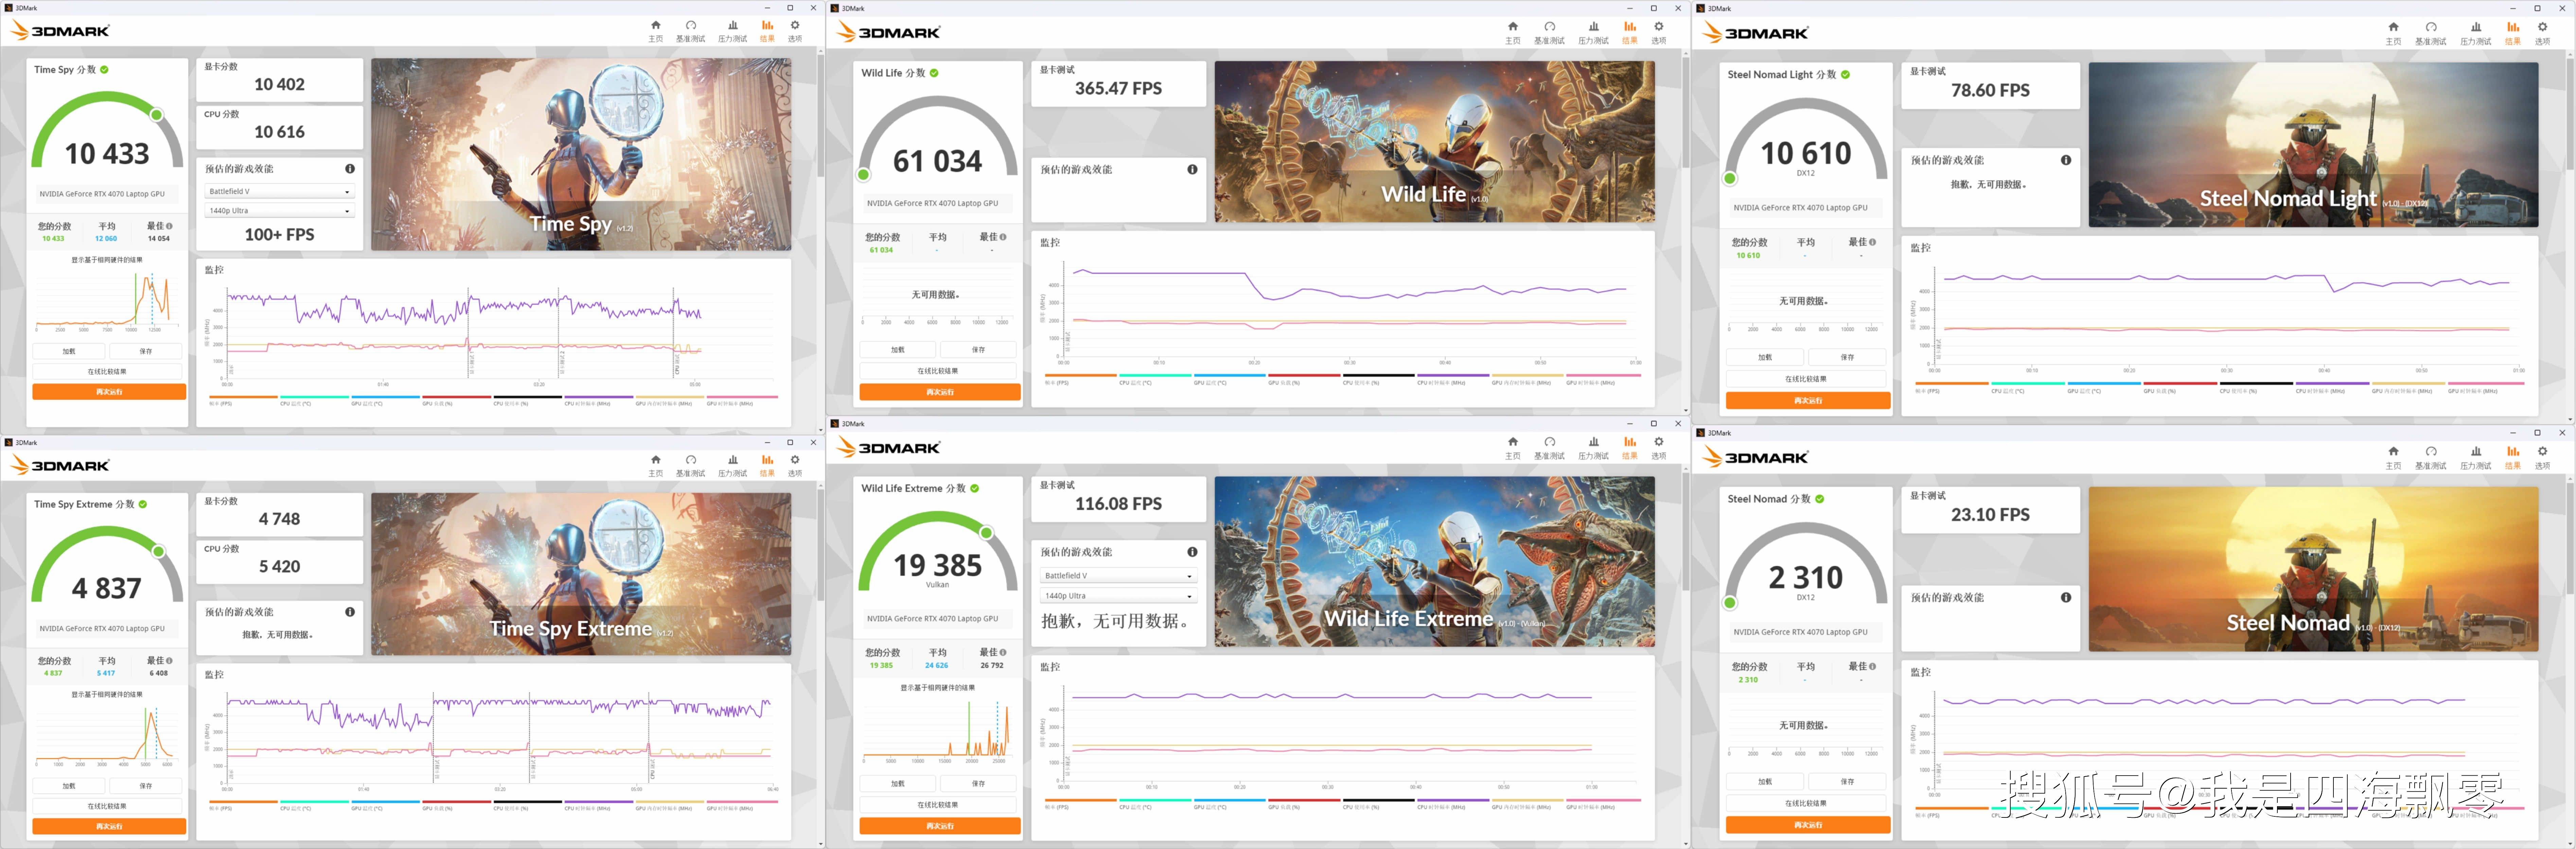Switch to Results tab in Time Spy window

(767, 31)
